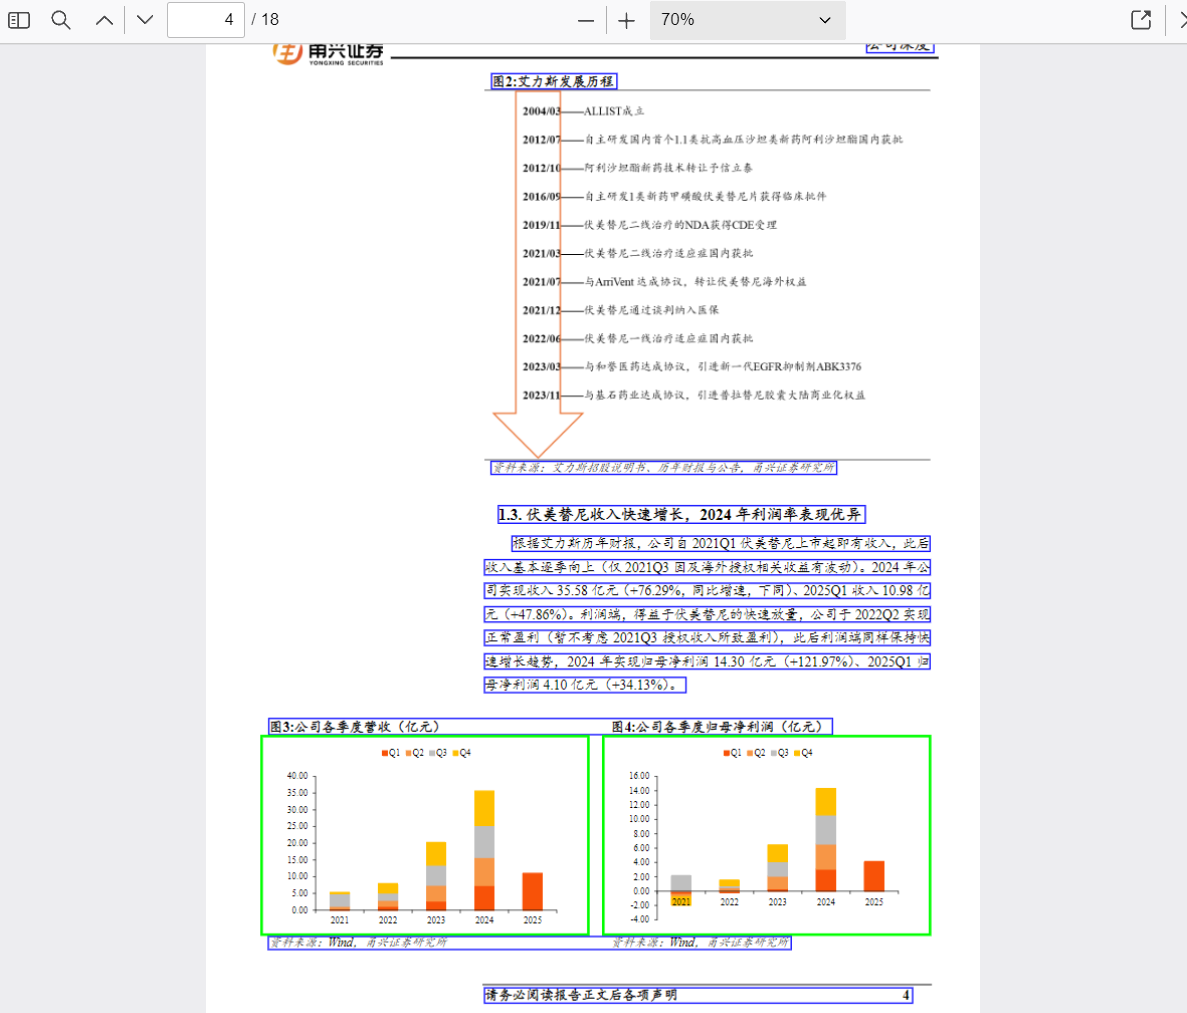Screen dimensions: 1187x1013
Task: Click the 16.00 axis value in net profit chart
Action: 639,776
